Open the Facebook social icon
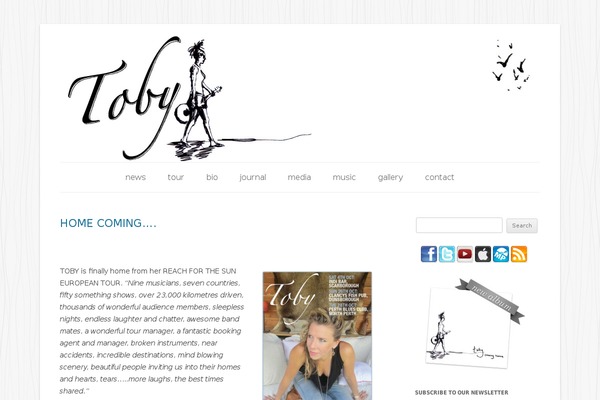The image size is (600, 400). click(429, 254)
